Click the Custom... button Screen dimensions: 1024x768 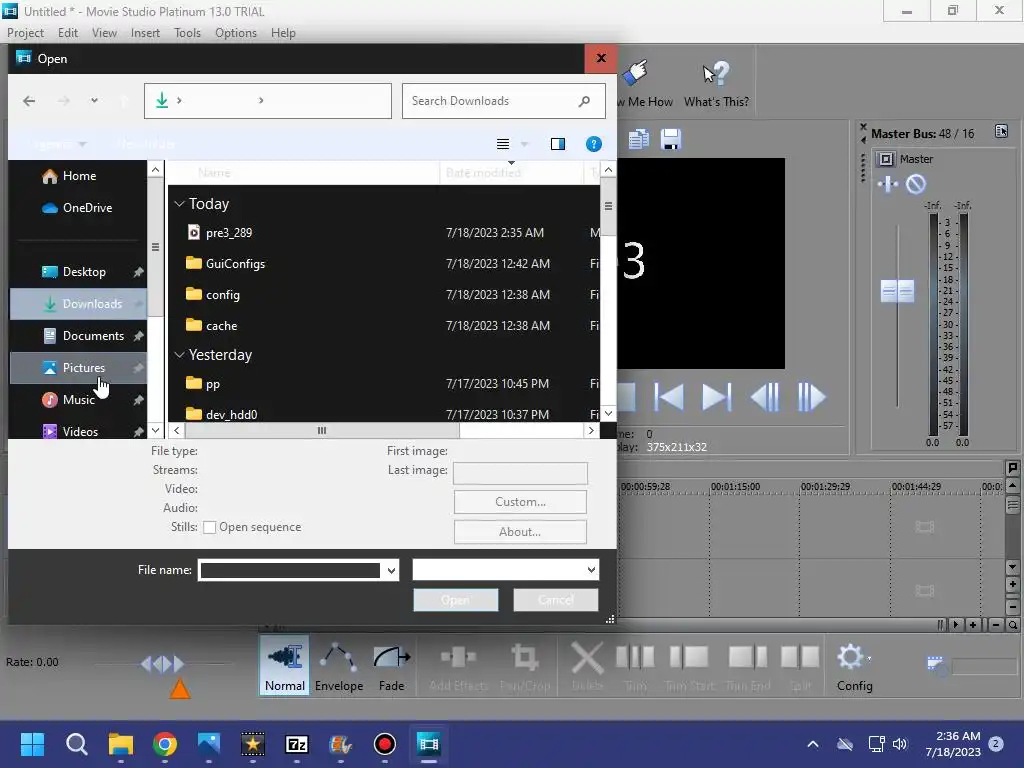point(520,502)
